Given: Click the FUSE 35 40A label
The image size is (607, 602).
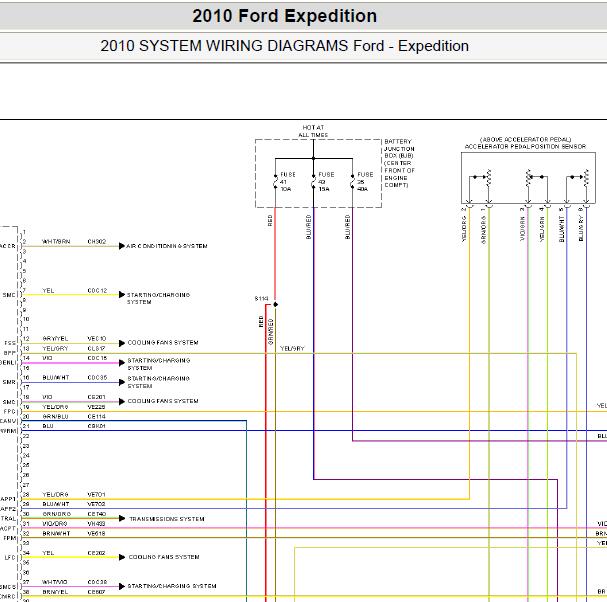Looking at the screenshot, I should 365,182.
